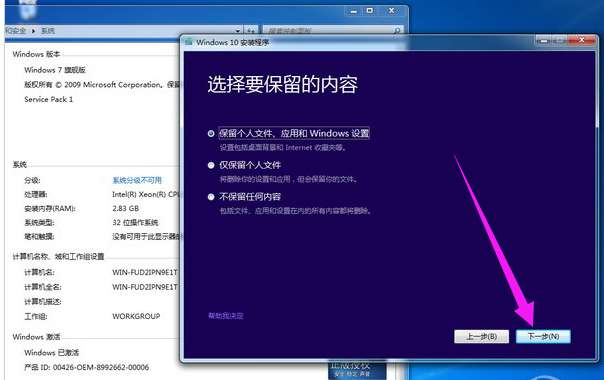Click the address bar refresh button

tap(251, 31)
